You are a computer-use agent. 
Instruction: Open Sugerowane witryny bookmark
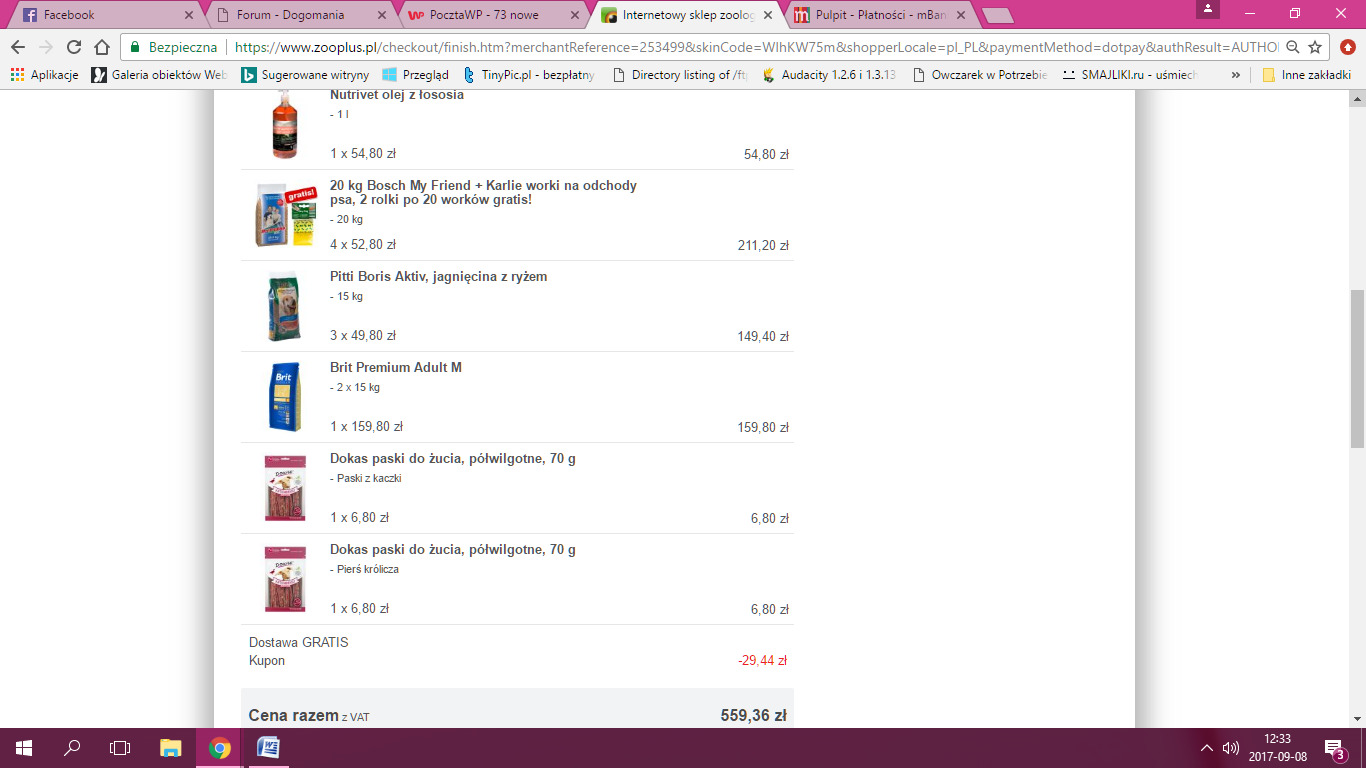coord(305,75)
